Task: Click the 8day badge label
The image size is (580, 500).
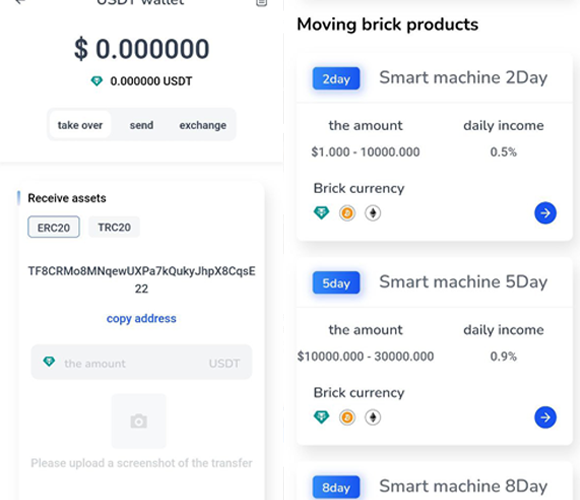Action: 336,487
